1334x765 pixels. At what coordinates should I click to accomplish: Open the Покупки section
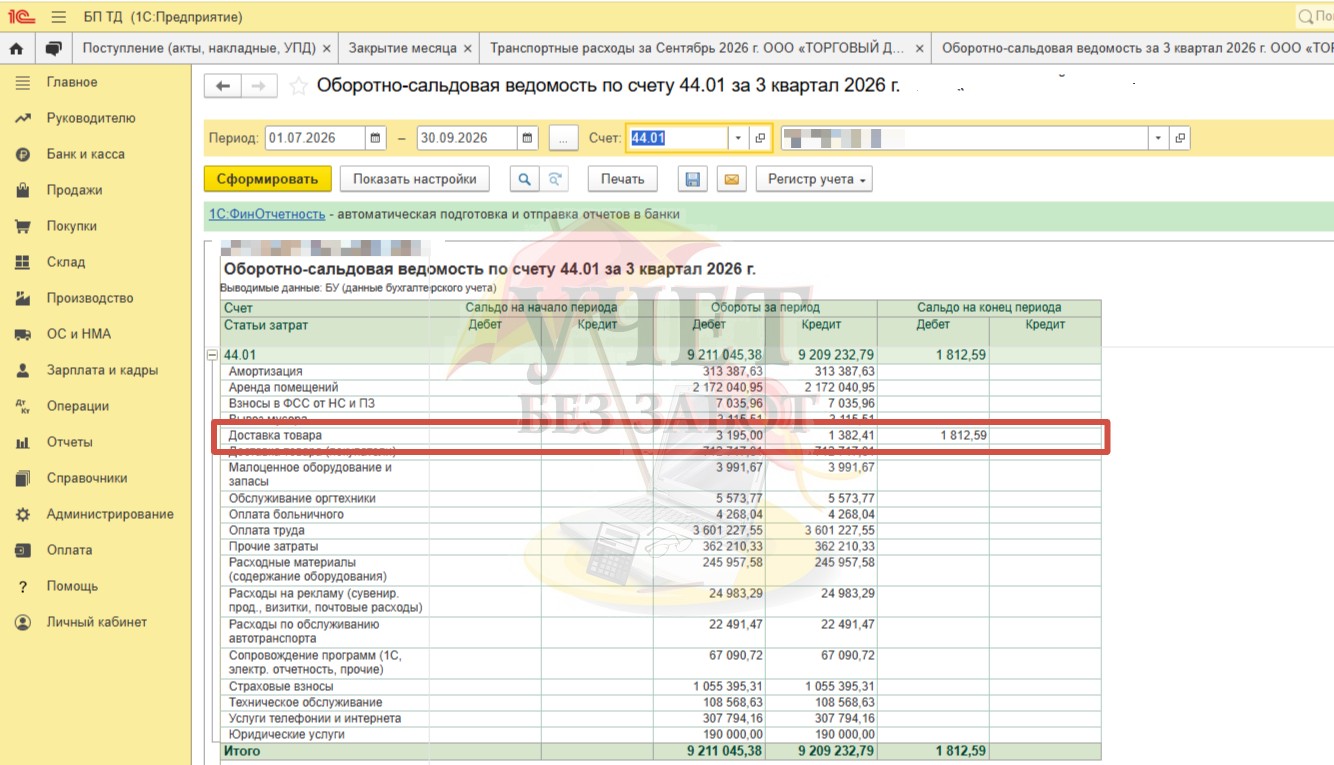click(72, 226)
